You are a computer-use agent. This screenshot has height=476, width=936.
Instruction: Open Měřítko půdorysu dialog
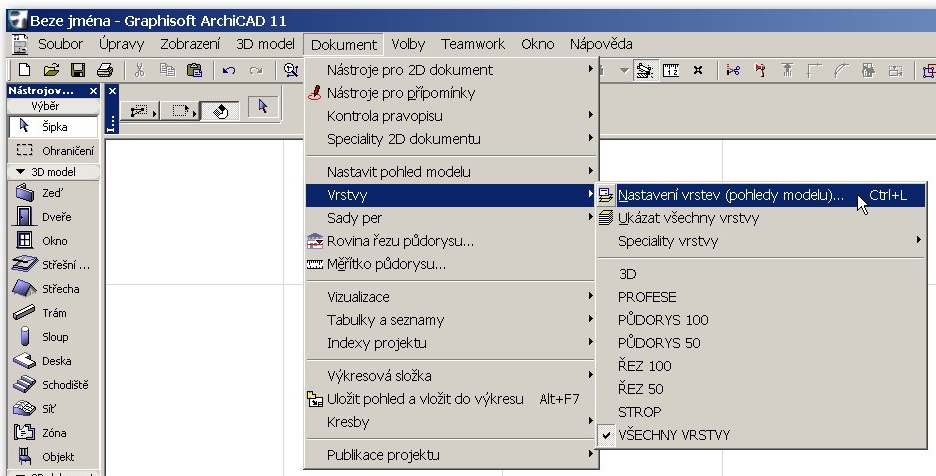pyautogui.click(x=452, y=264)
